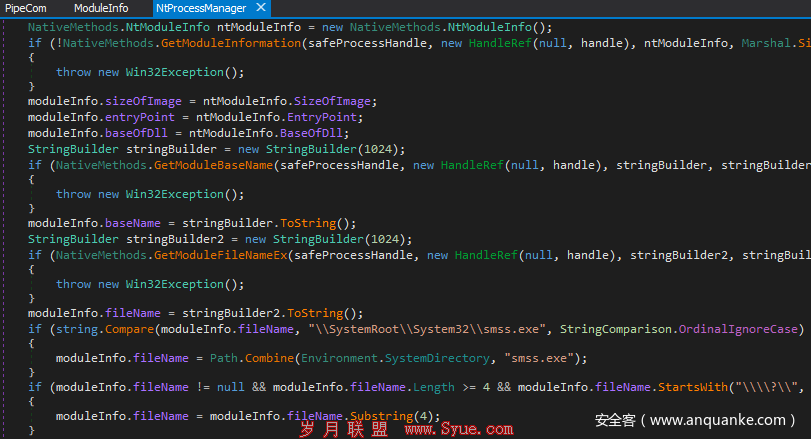Click Substring(4) method call
The width and height of the screenshot is (811, 439).
pos(395,416)
